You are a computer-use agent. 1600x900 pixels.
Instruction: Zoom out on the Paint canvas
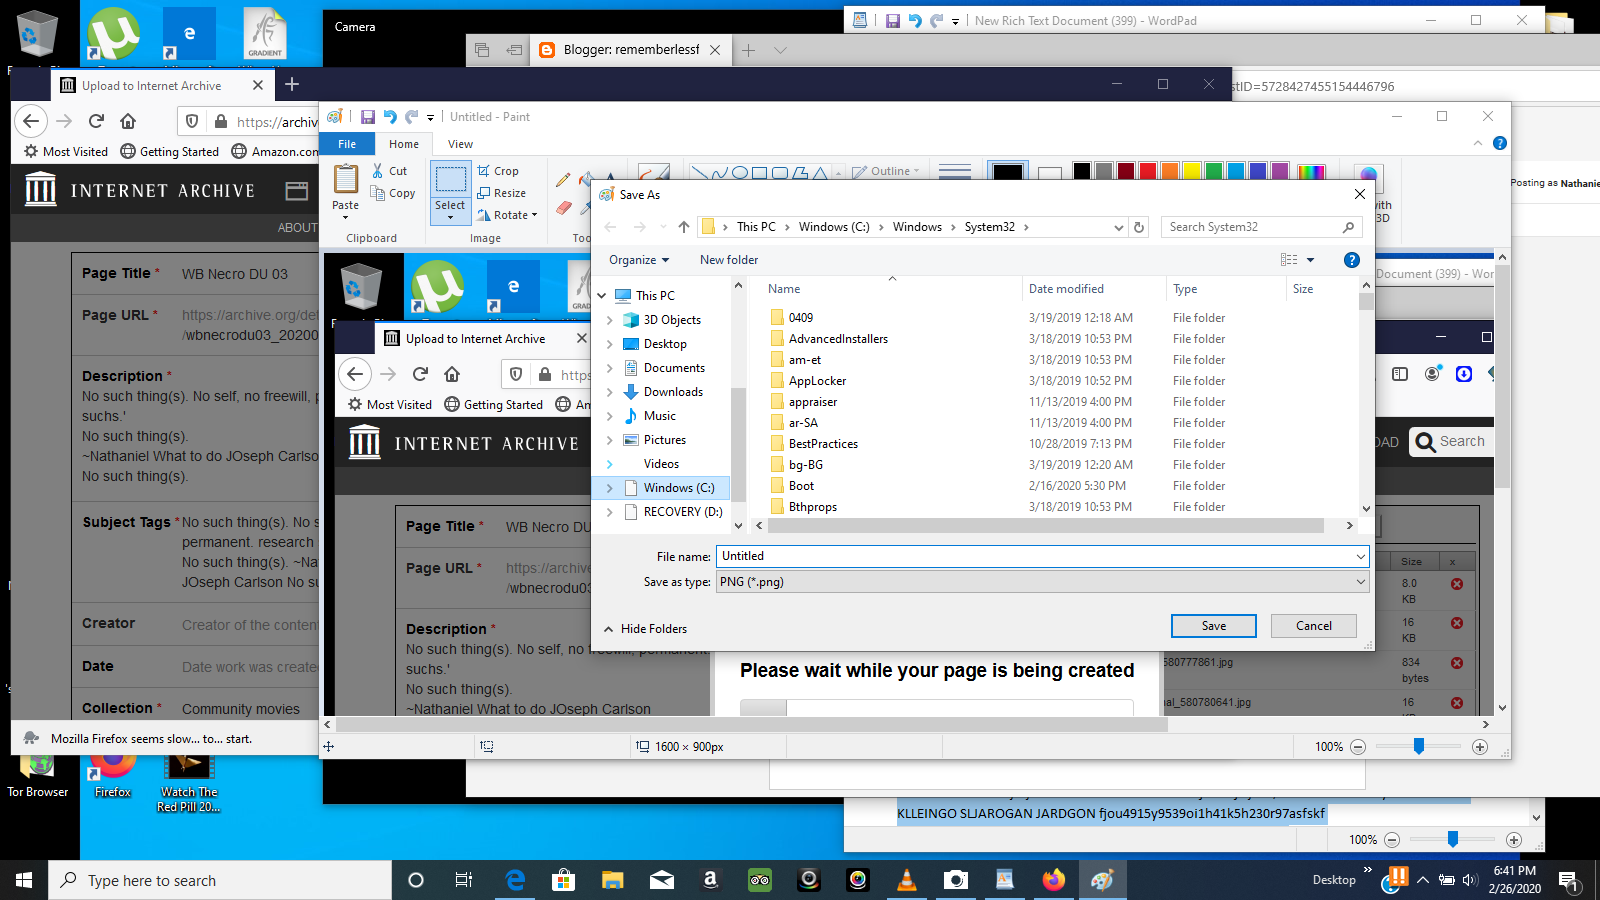pos(1358,747)
